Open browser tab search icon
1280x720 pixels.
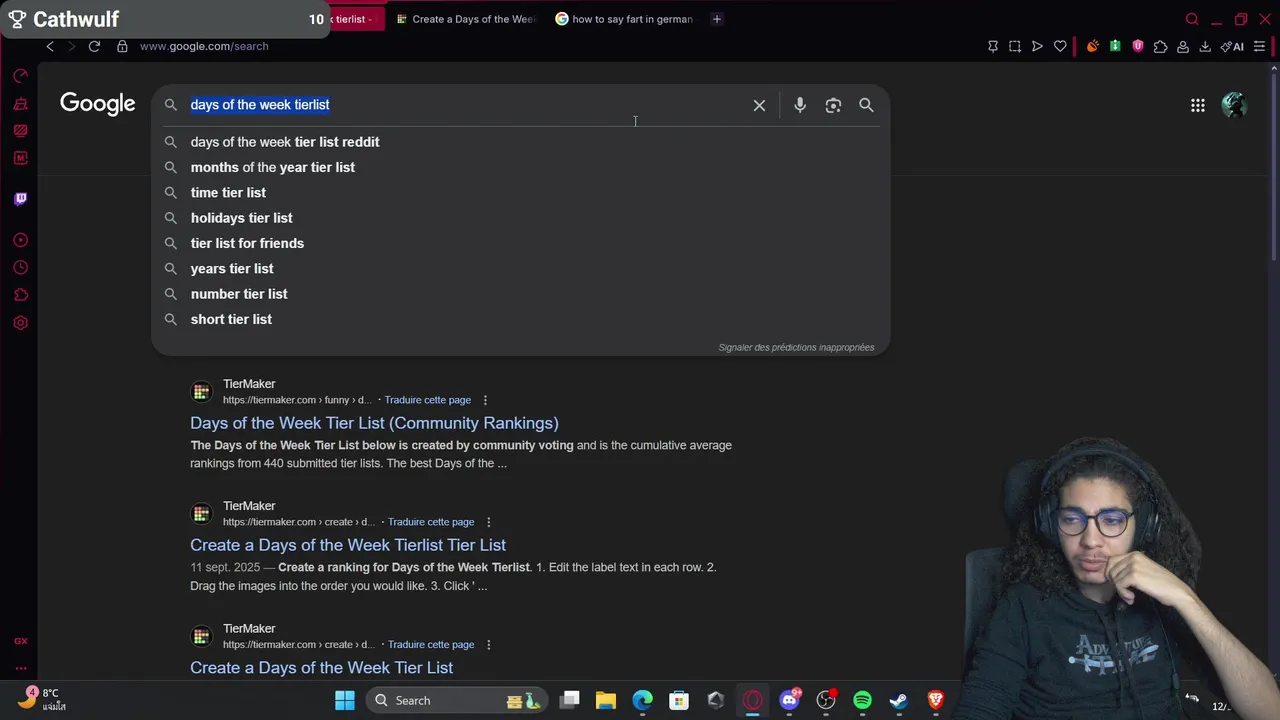click(1192, 19)
